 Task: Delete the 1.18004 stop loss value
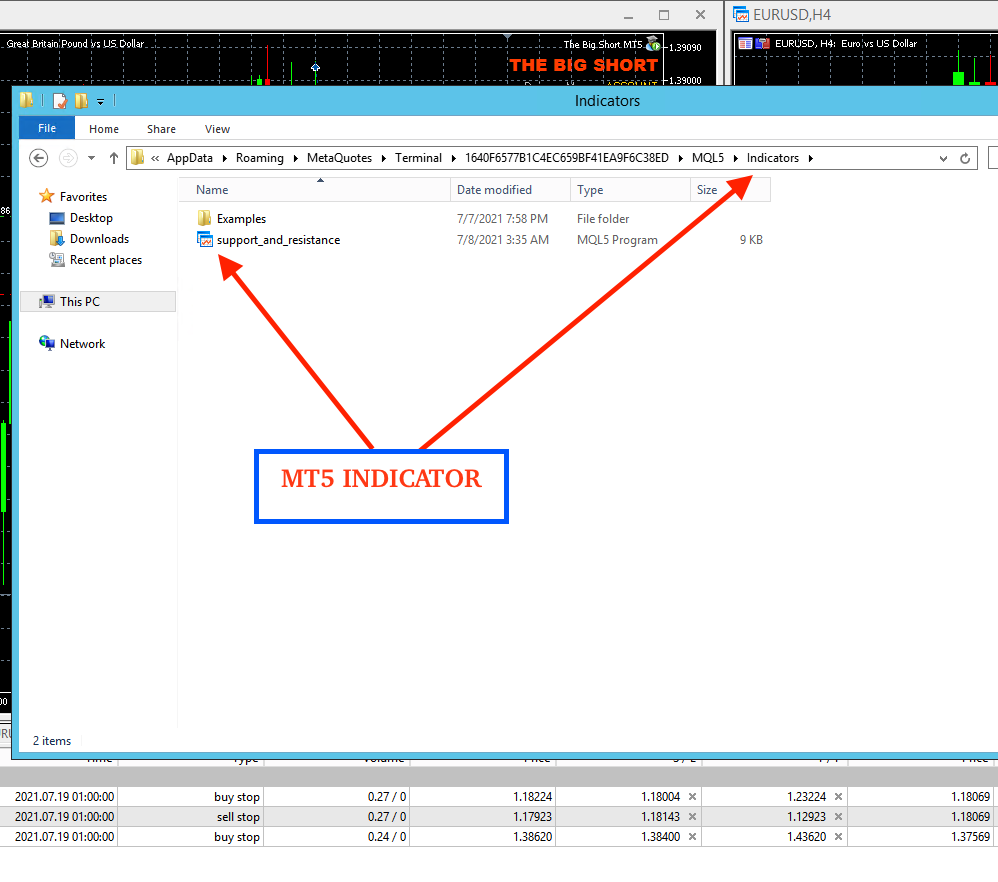pyautogui.click(x=692, y=797)
